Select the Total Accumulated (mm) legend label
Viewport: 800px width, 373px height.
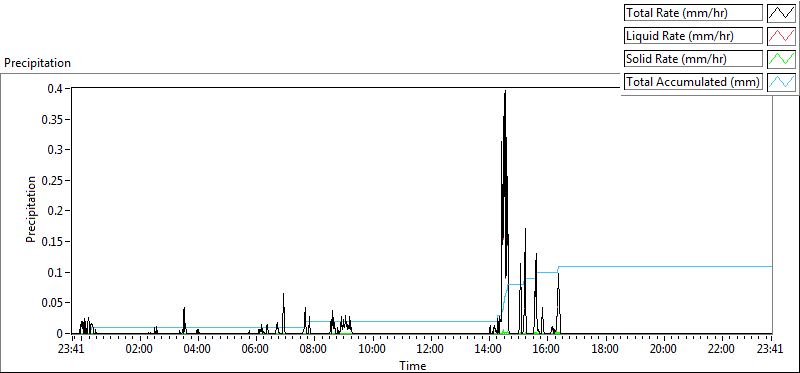pyautogui.click(x=693, y=82)
